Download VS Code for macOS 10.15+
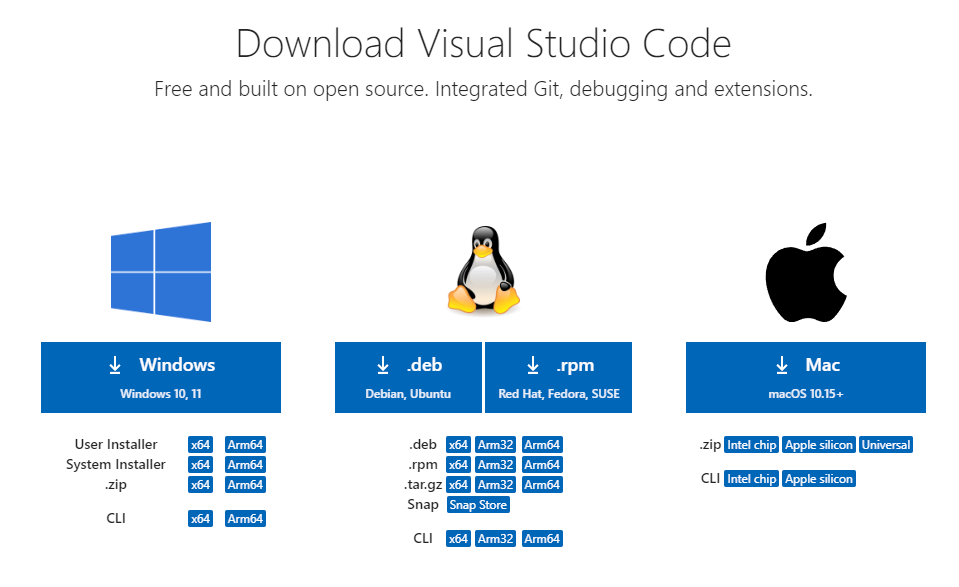The width and height of the screenshot is (959, 587). (806, 377)
